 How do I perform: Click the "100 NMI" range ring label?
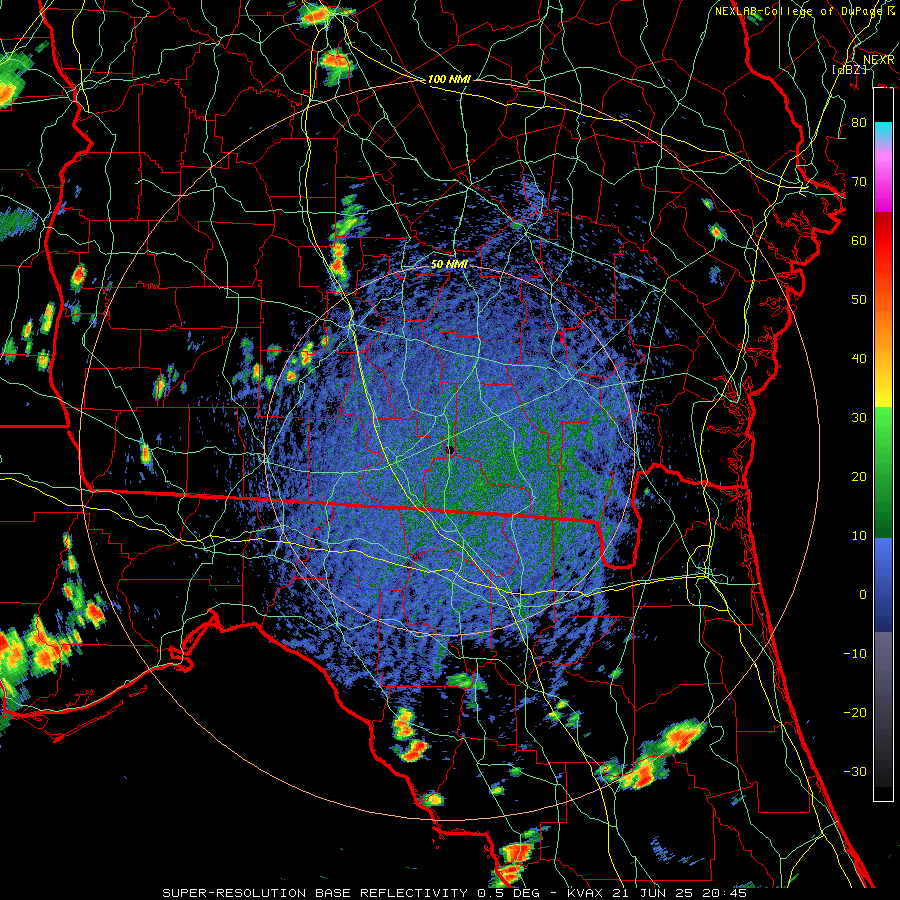449,79
